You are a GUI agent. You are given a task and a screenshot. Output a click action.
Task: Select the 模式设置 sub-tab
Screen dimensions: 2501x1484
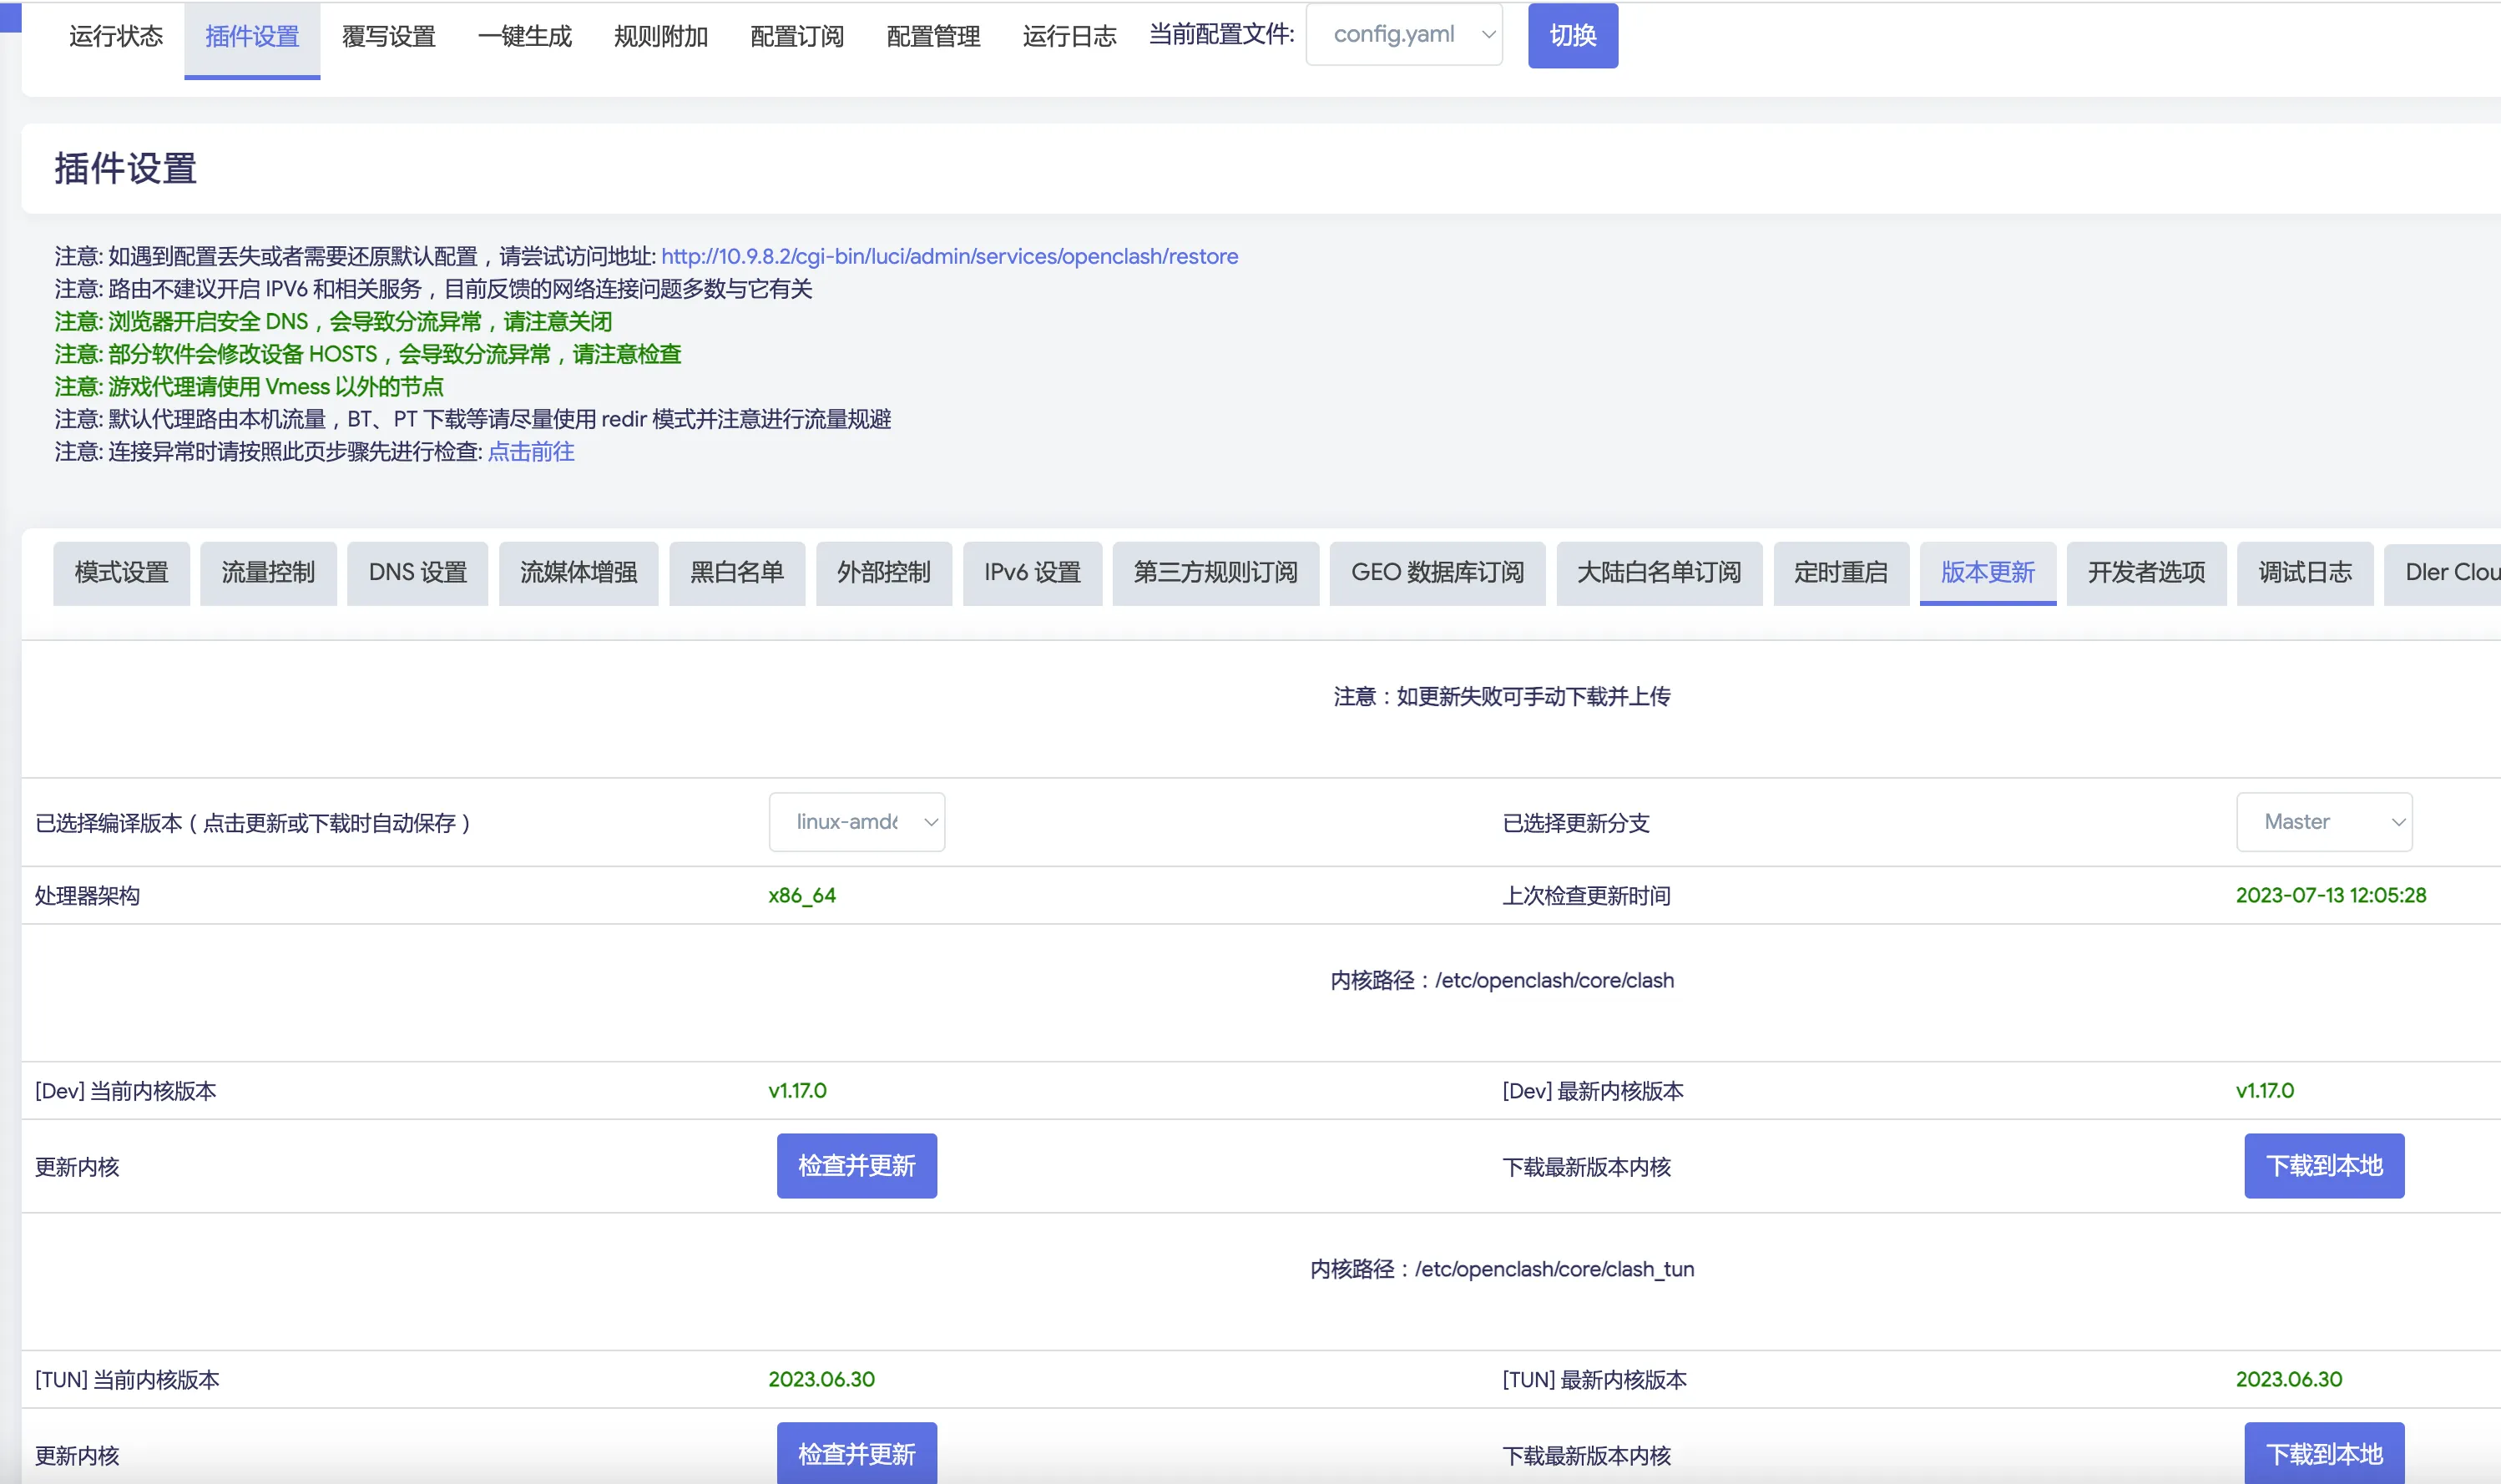tap(121, 573)
